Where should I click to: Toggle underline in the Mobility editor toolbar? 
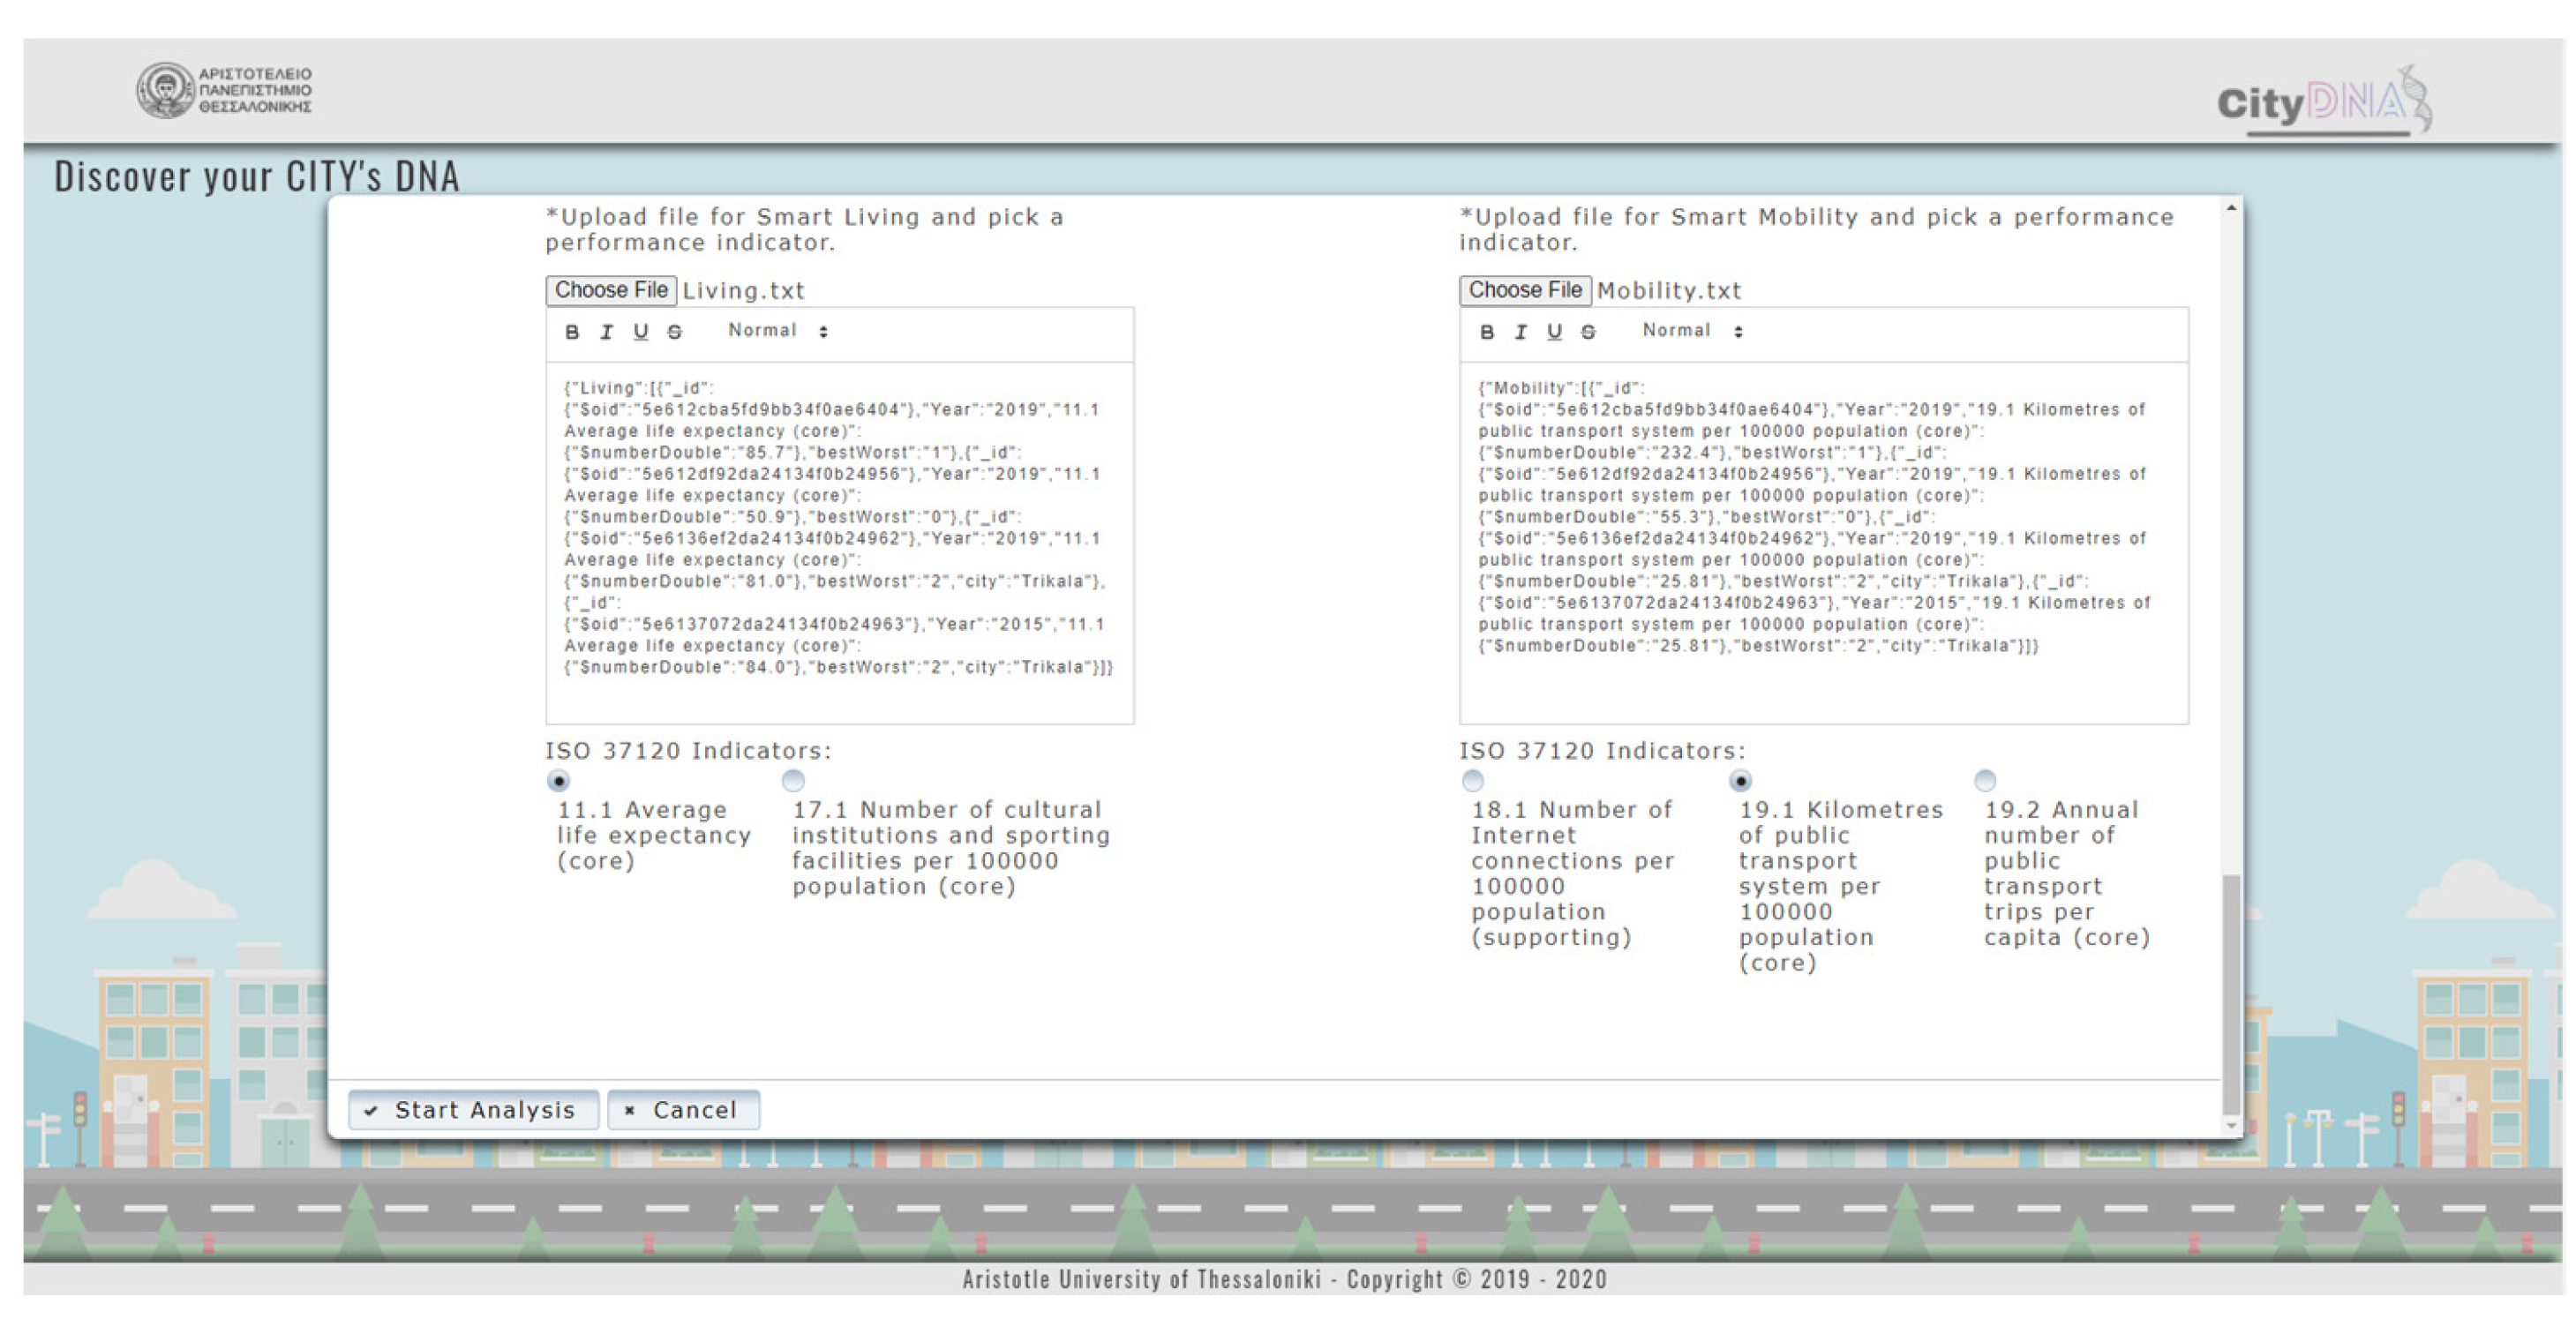point(1554,332)
